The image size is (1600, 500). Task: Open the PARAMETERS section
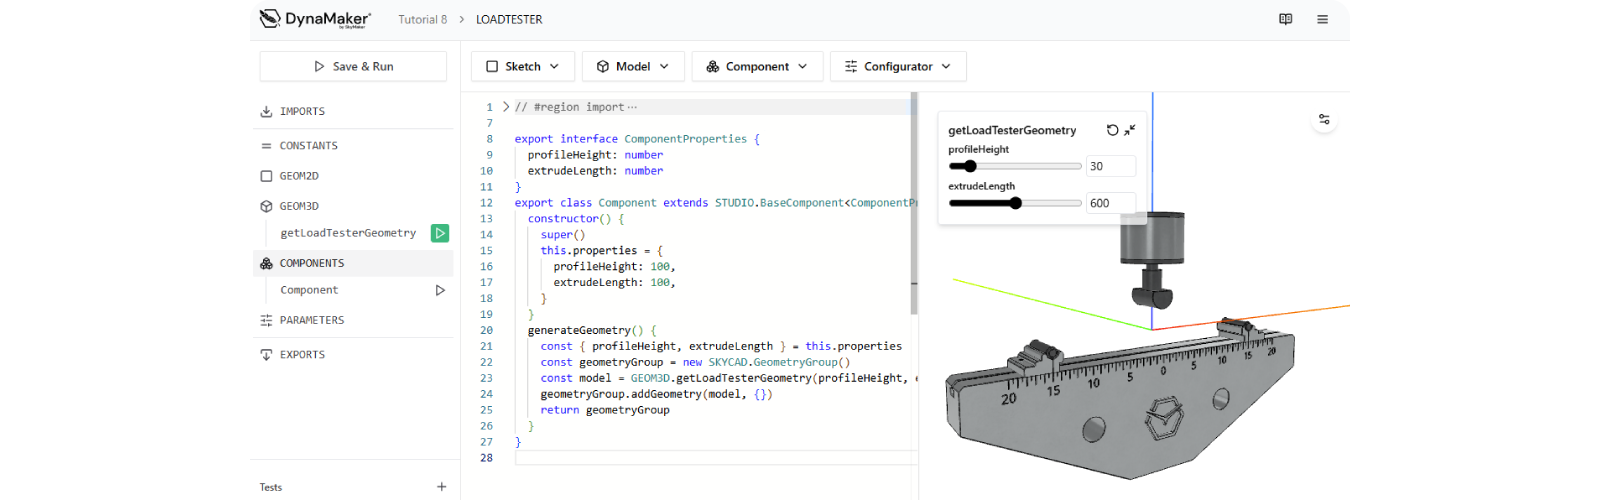tap(311, 320)
